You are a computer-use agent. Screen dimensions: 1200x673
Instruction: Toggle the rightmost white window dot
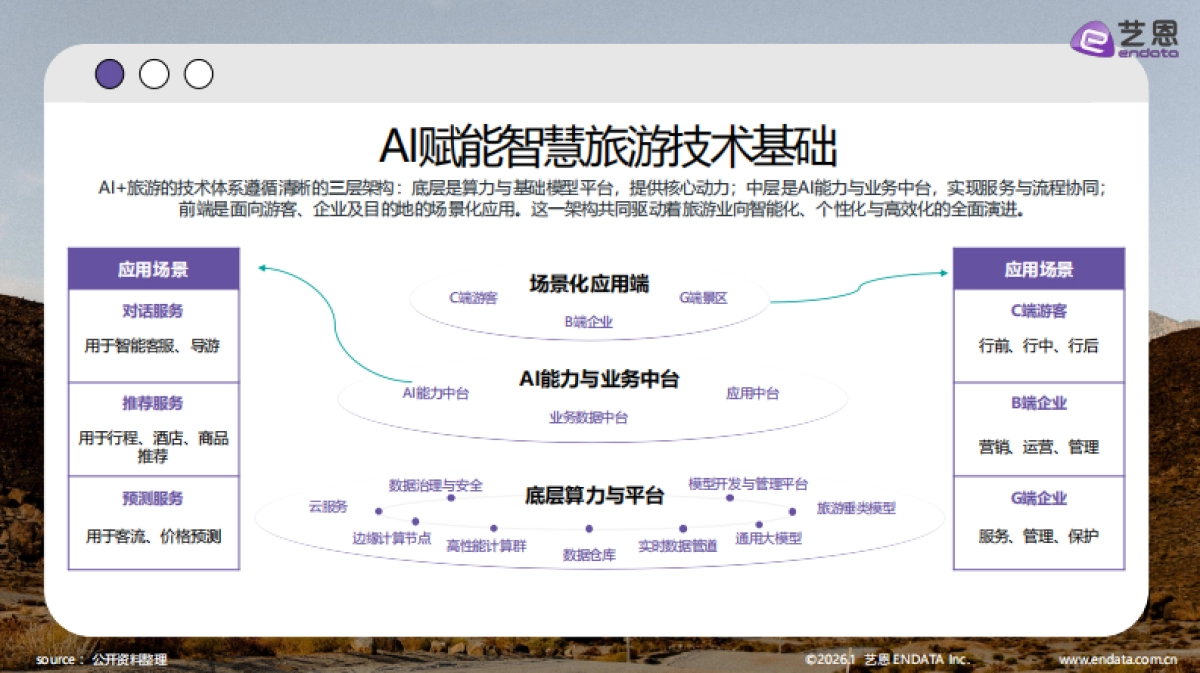coord(198,74)
